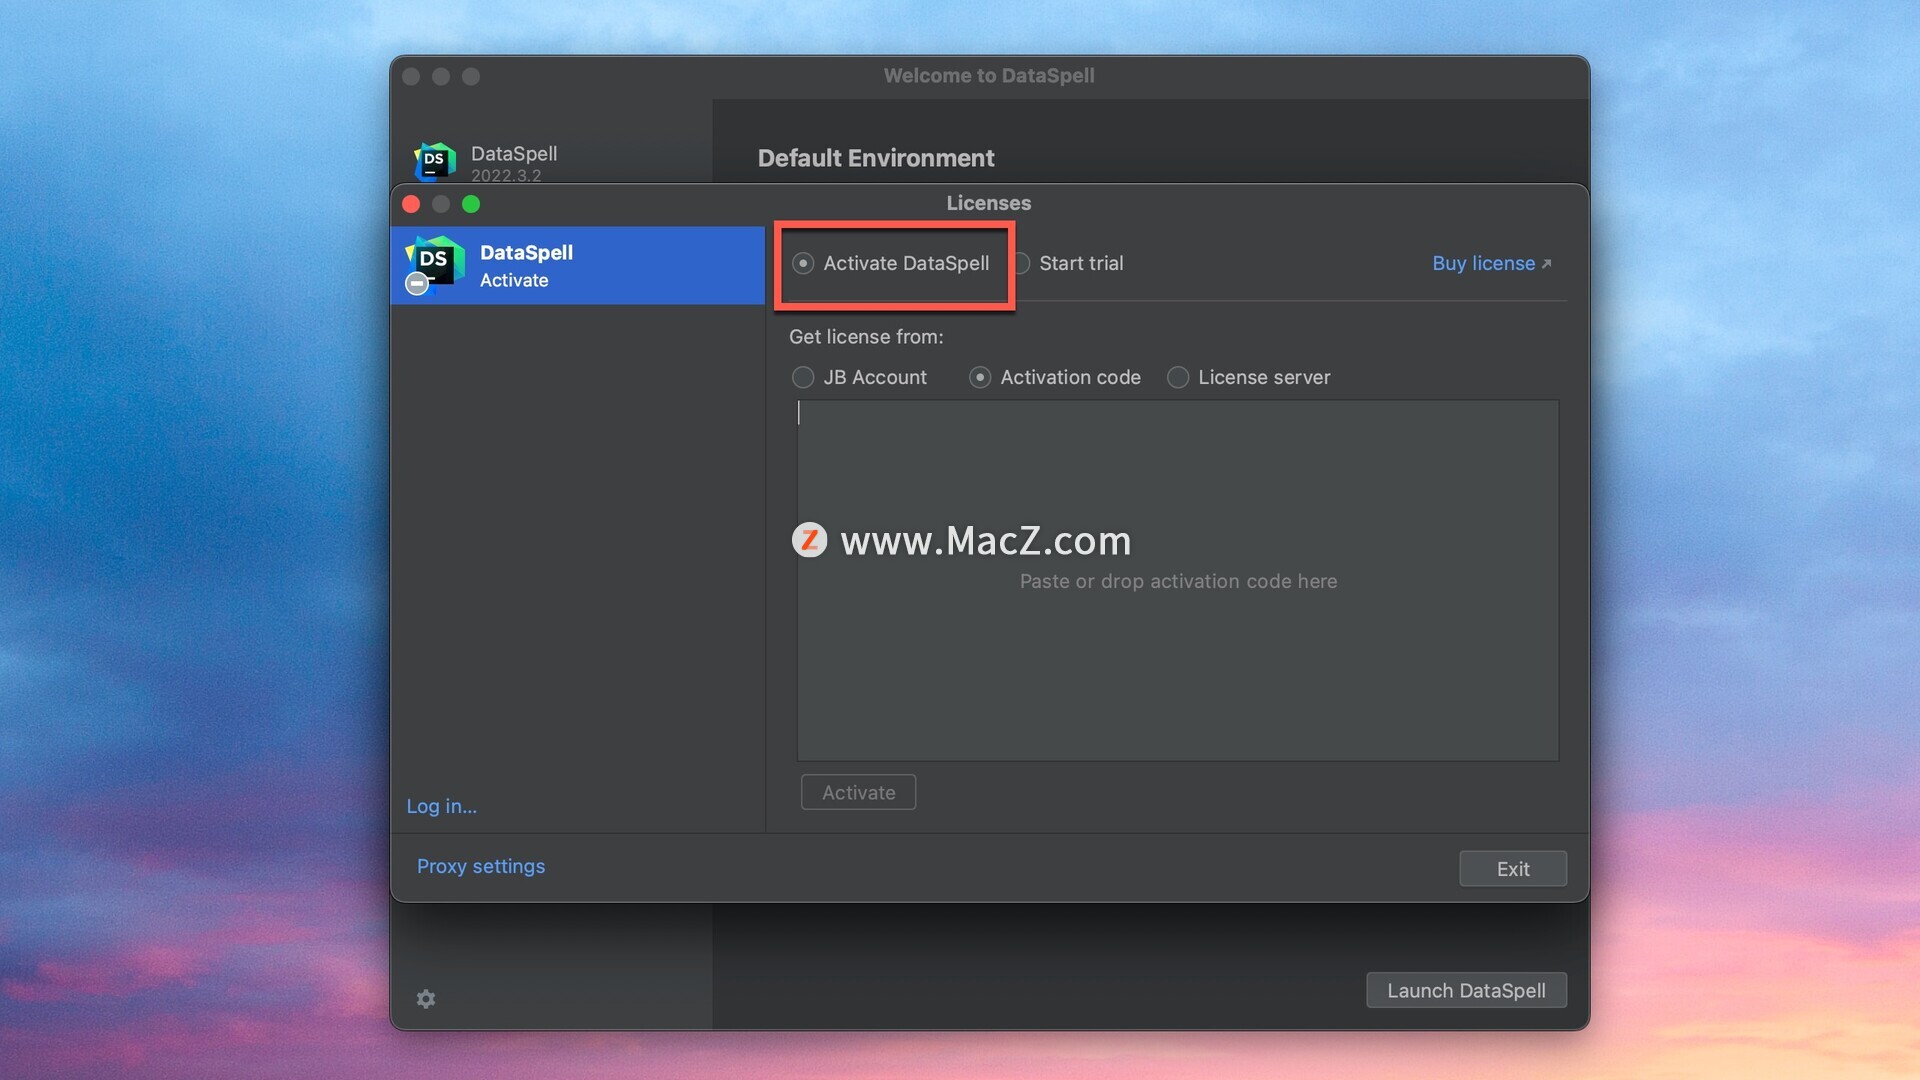1920x1080 pixels.
Task: Choose License server option
Action: (1178, 377)
